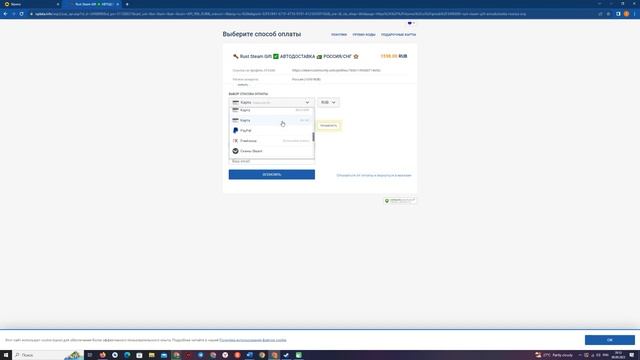Open the payment method dropdown
Screen dimensions: 640x360
click(271, 102)
